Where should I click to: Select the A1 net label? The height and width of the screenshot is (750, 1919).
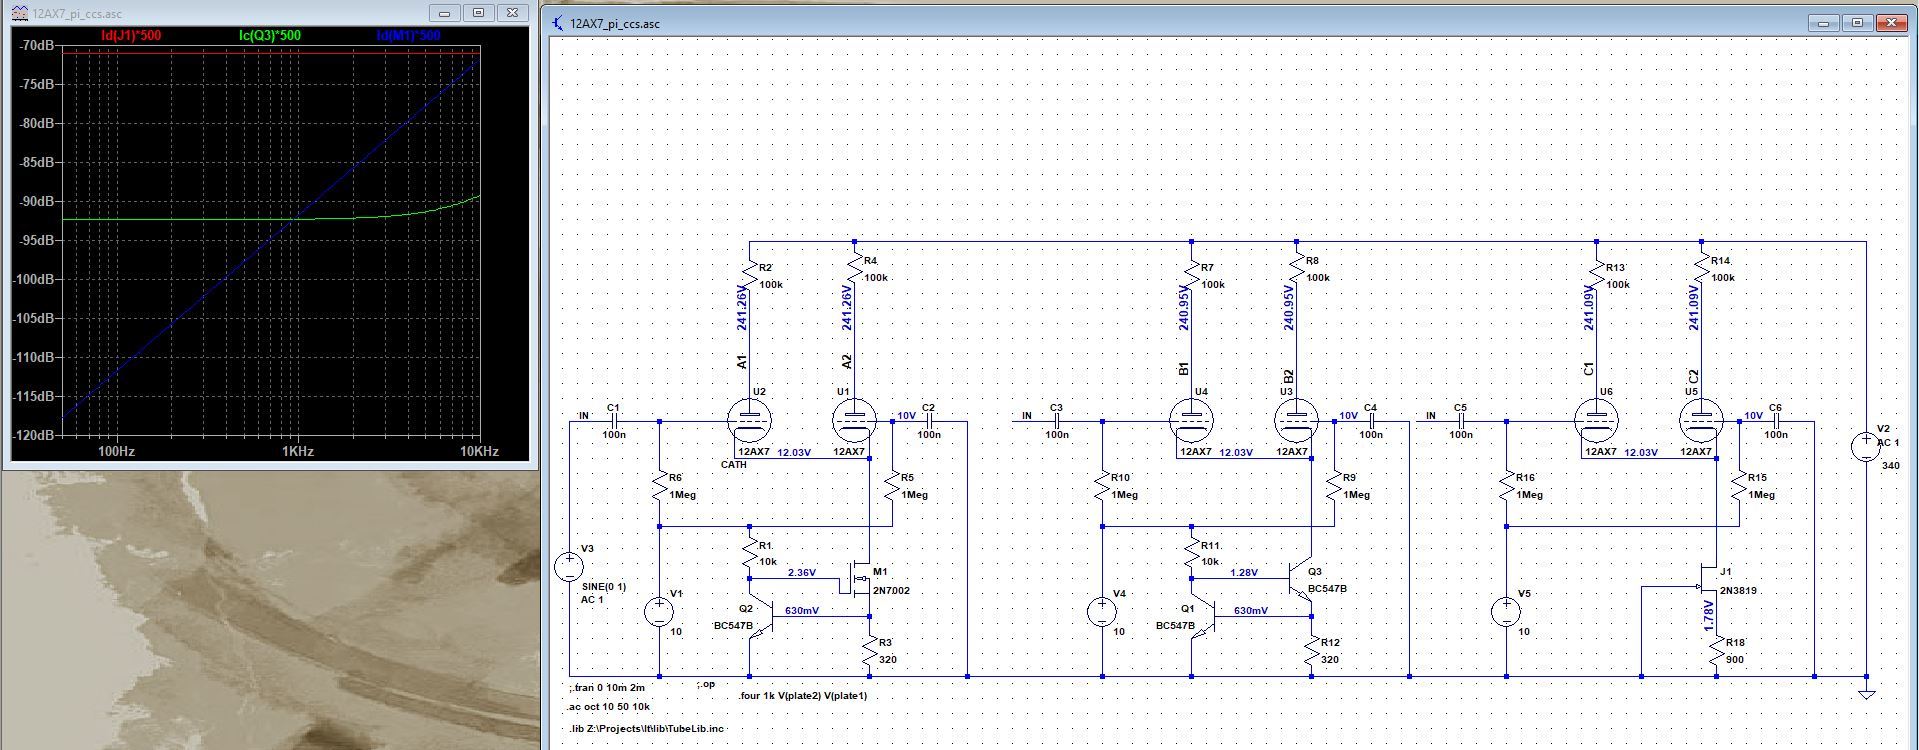741,362
